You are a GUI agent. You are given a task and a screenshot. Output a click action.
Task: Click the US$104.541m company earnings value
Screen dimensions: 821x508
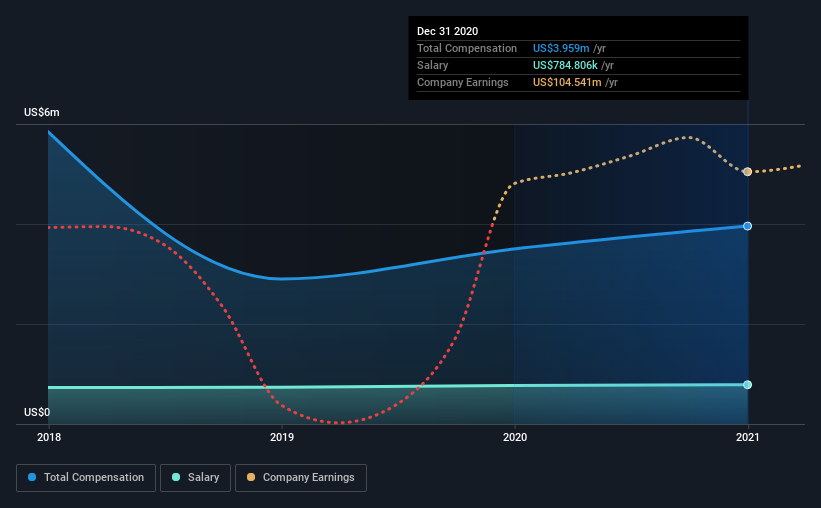pos(567,82)
